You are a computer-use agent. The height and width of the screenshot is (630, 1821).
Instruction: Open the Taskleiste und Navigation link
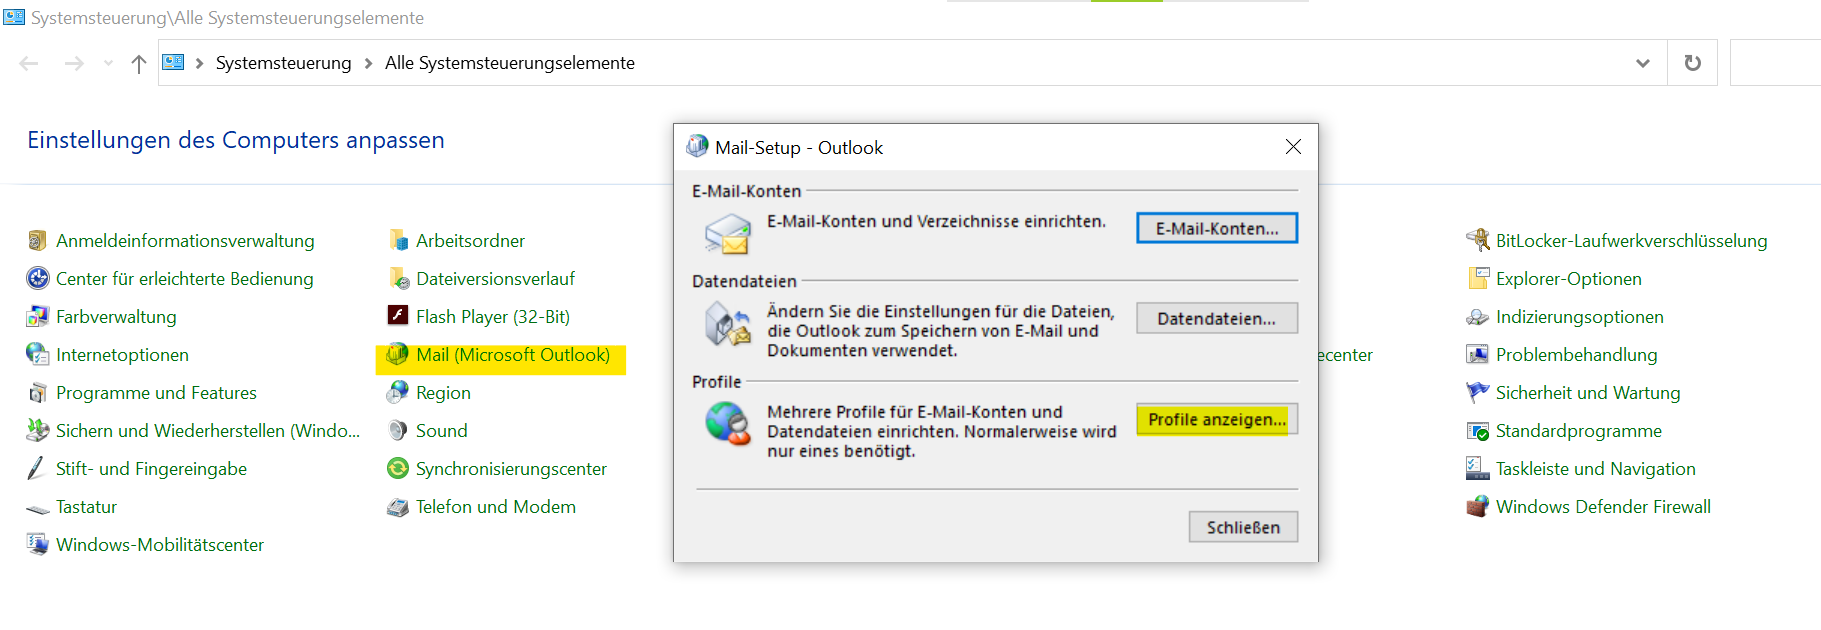tap(1596, 469)
